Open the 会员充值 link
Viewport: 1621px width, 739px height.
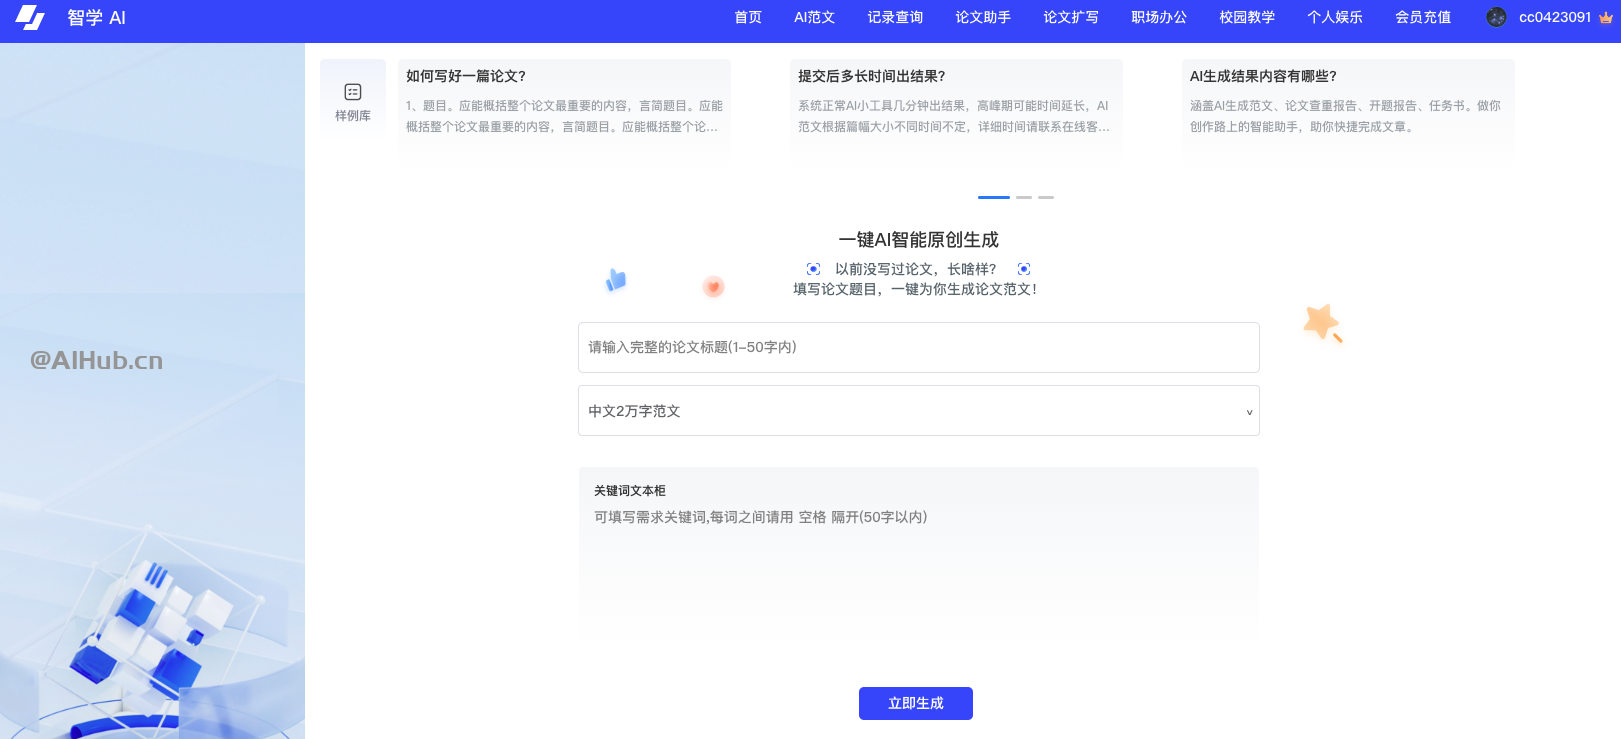coord(1422,17)
